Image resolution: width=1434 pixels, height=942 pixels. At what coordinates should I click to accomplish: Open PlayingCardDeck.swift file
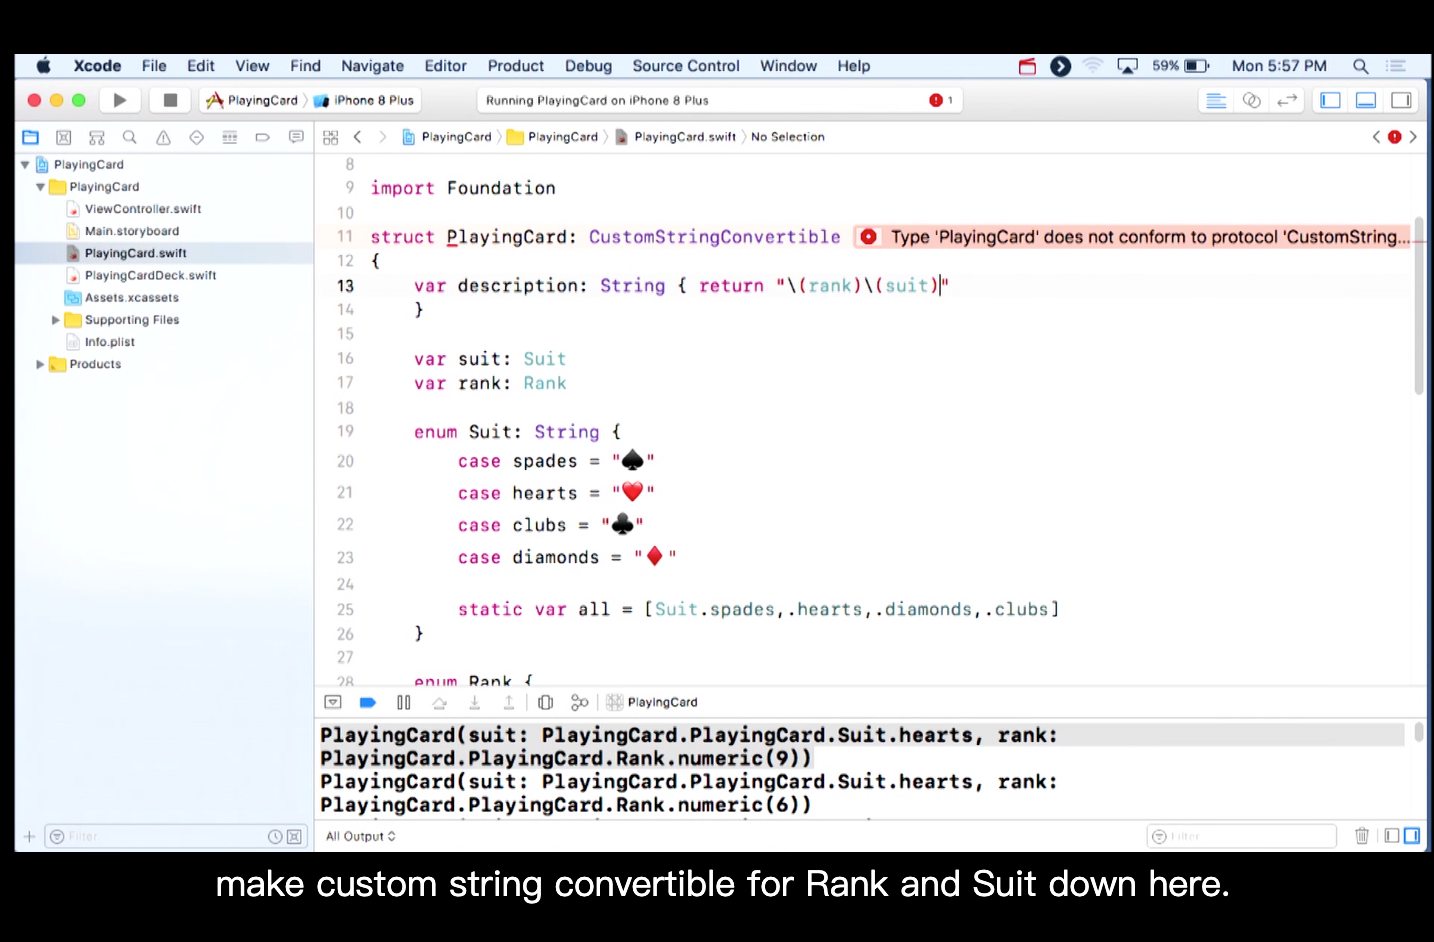tap(151, 275)
